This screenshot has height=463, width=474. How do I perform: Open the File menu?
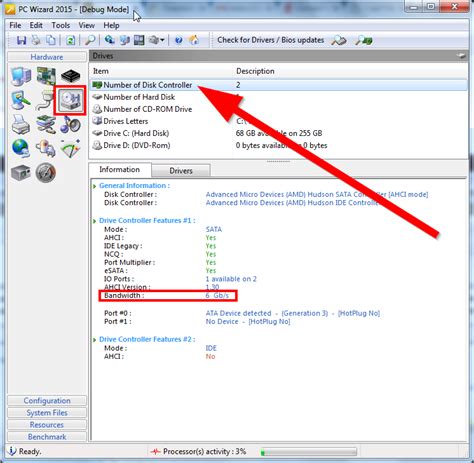coord(15,25)
